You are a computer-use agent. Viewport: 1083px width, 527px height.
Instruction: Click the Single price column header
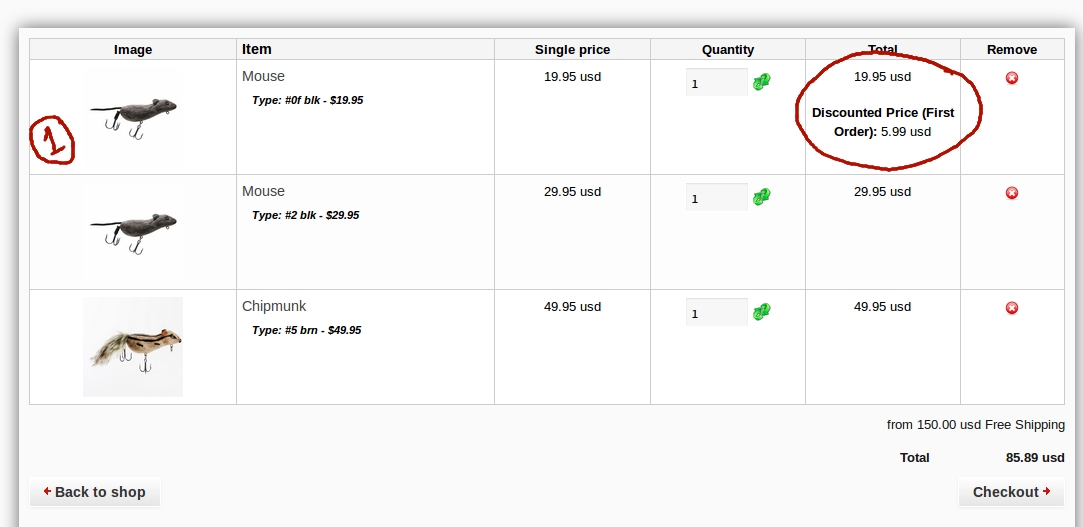pos(572,50)
